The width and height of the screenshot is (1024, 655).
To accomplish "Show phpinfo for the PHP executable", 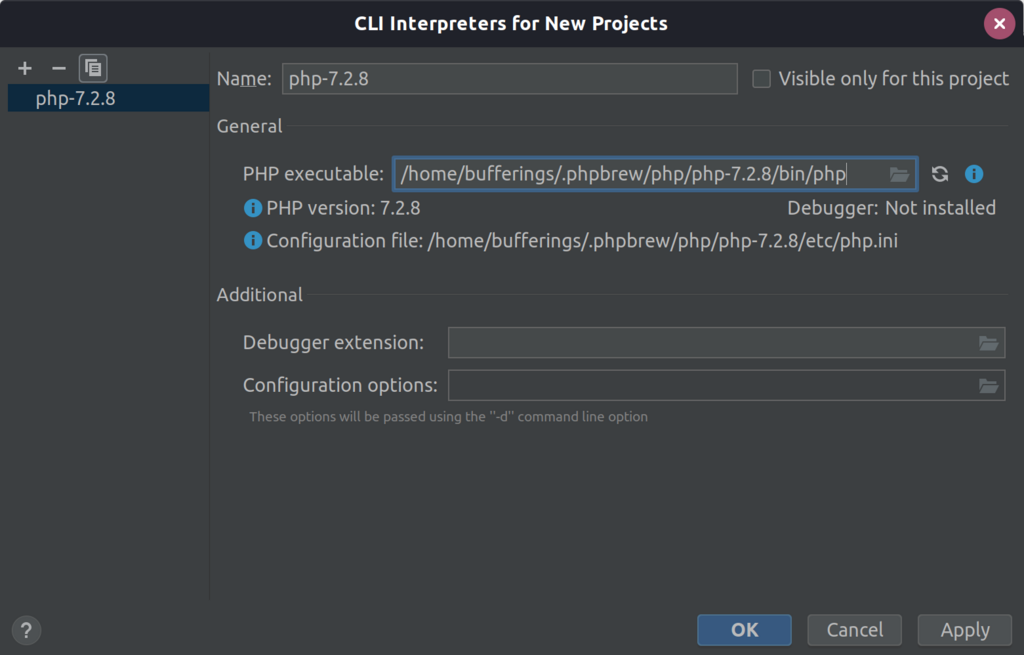I will click(974, 174).
